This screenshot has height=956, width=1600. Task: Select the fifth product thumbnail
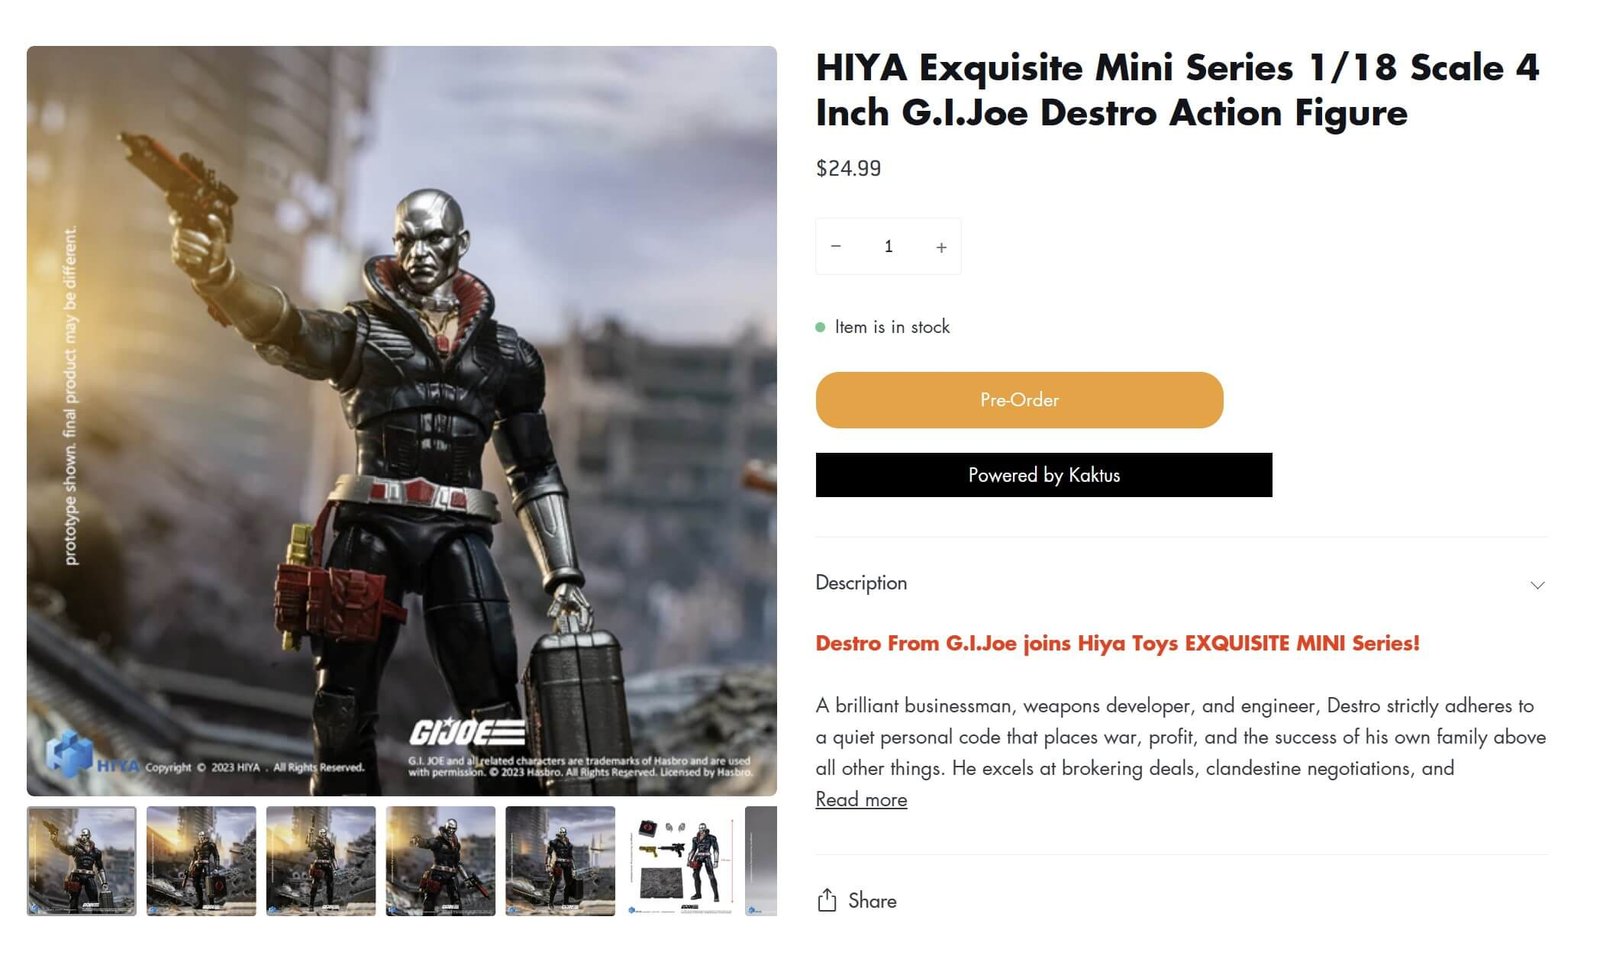click(560, 861)
